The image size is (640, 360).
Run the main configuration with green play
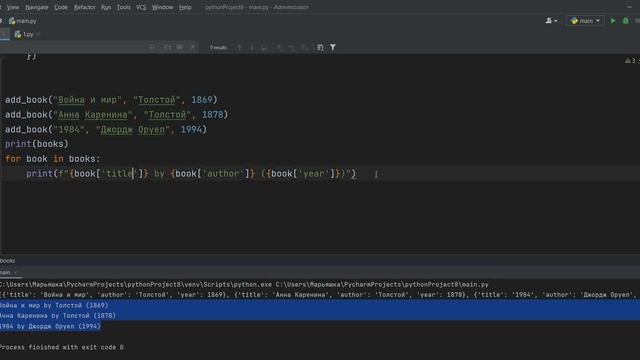point(613,20)
